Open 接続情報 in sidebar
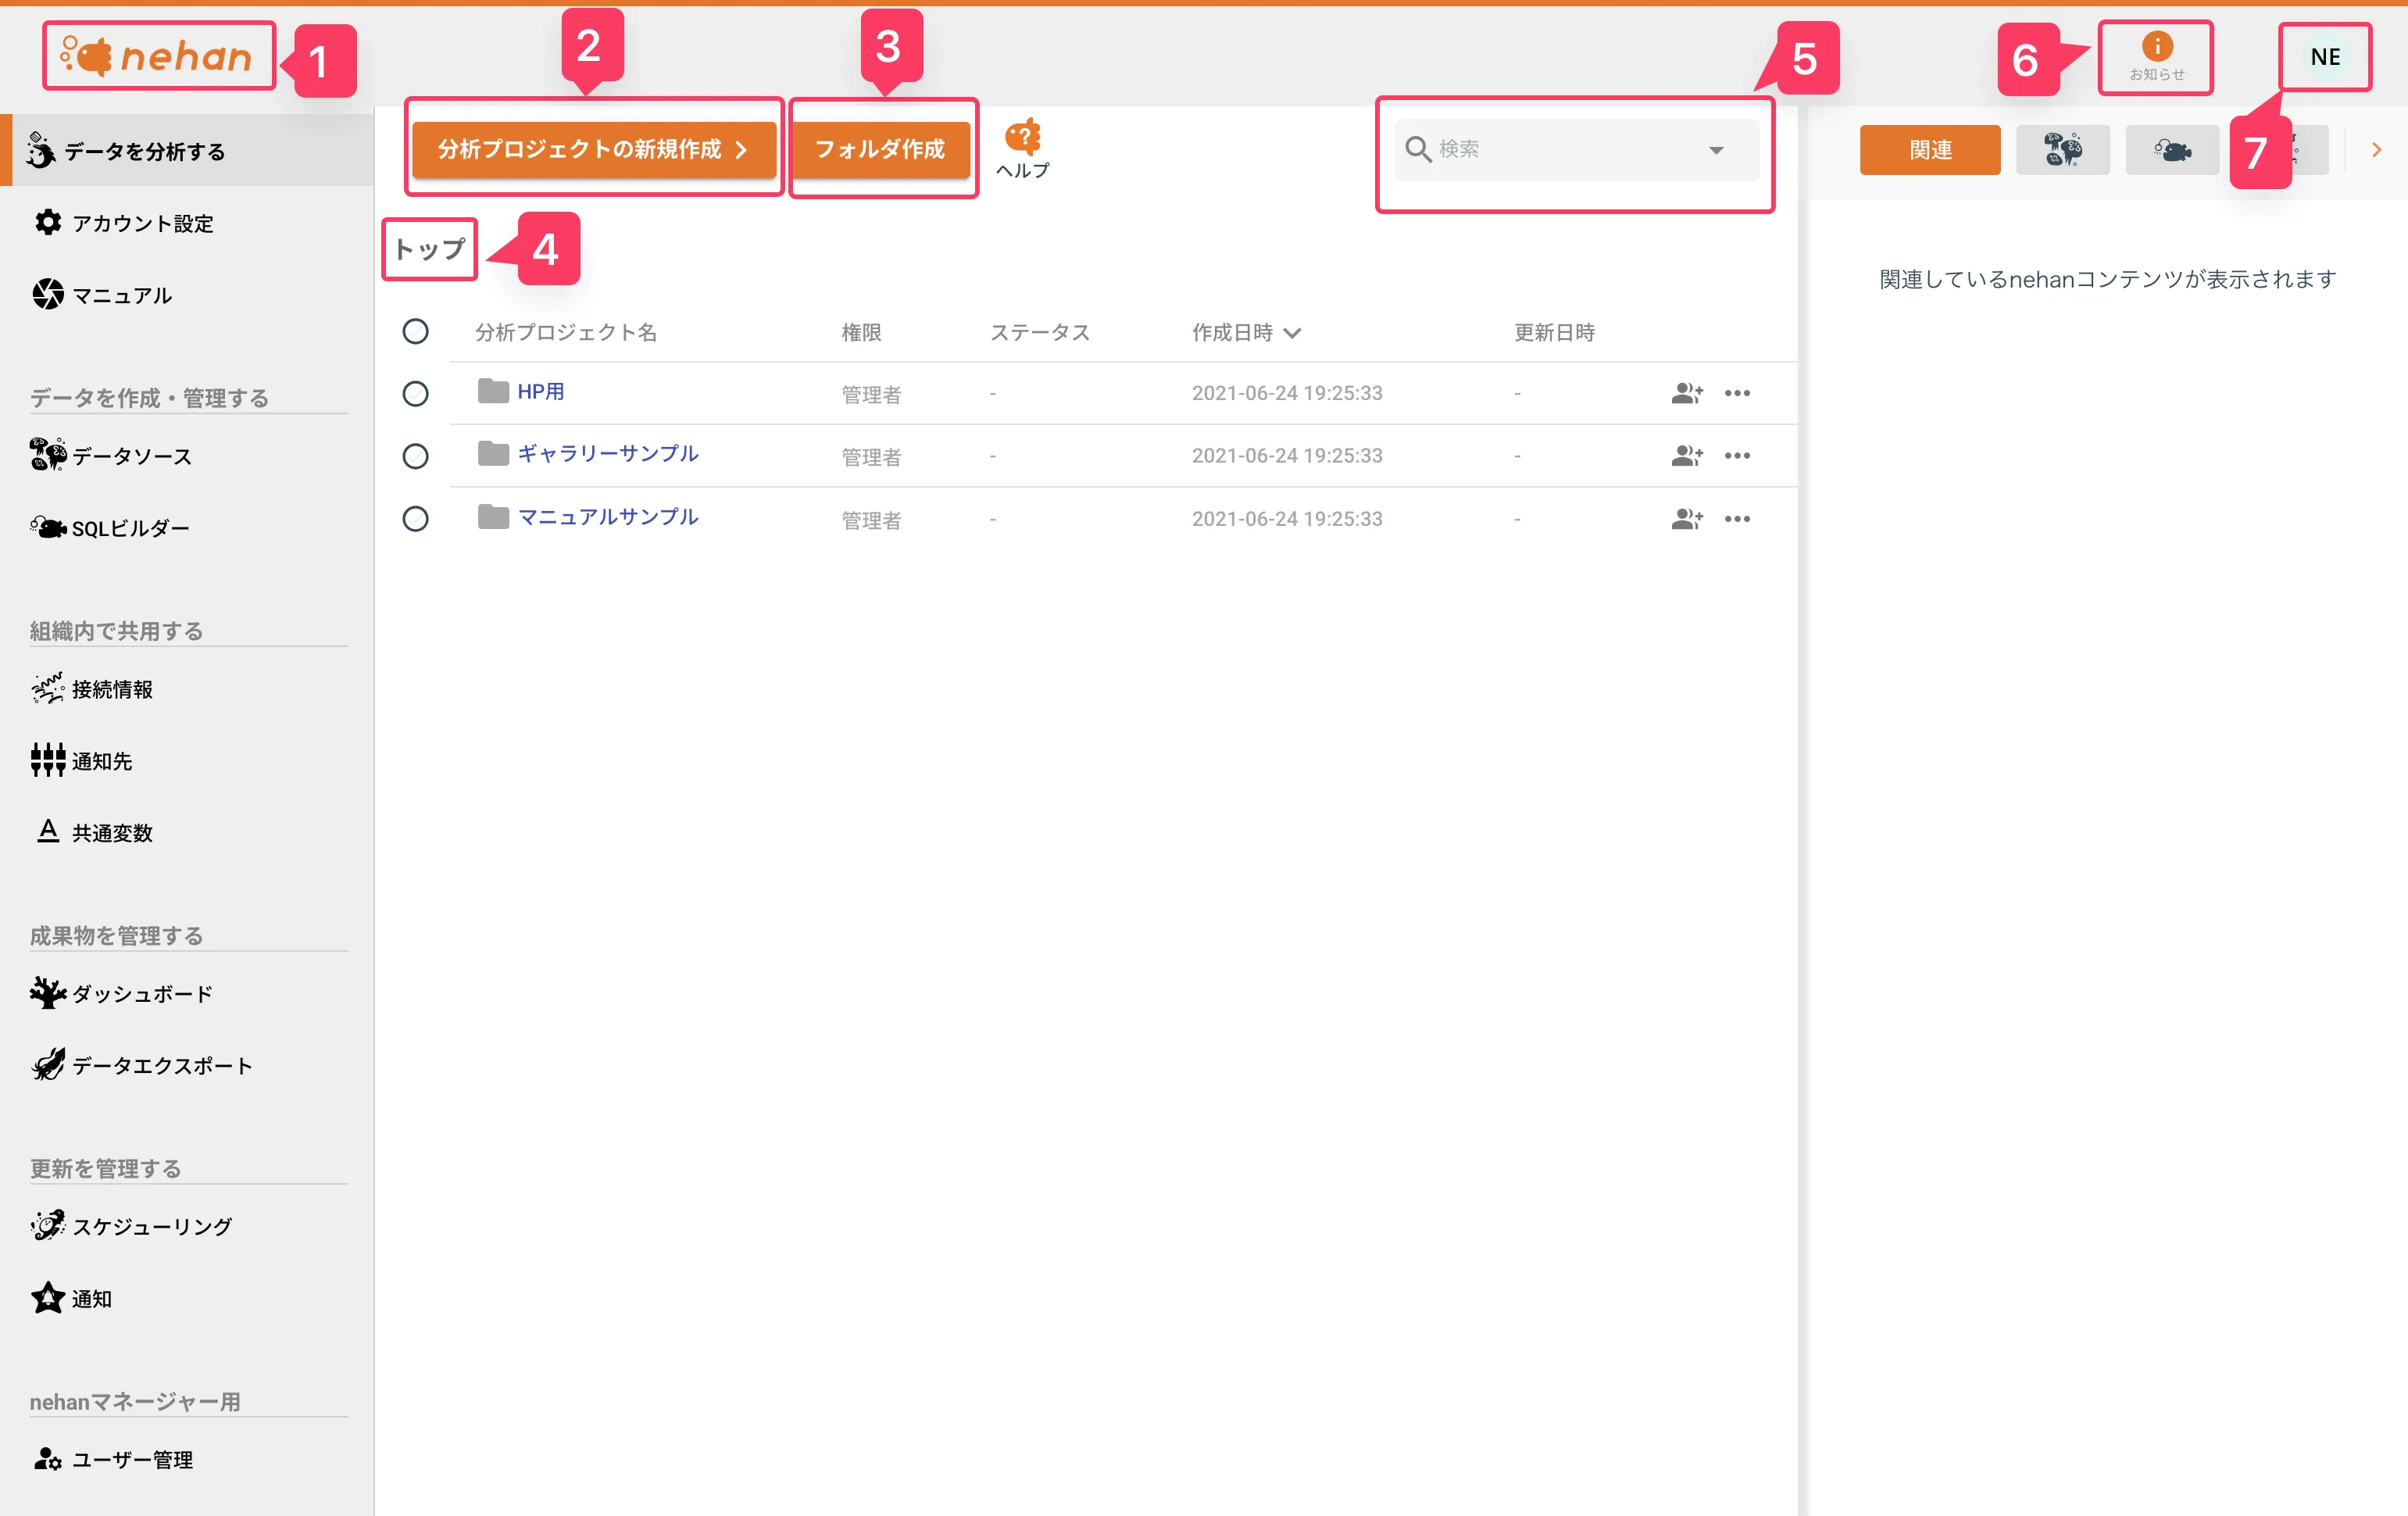Screen dimensions: 2408x1516 (x=187, y=688)
